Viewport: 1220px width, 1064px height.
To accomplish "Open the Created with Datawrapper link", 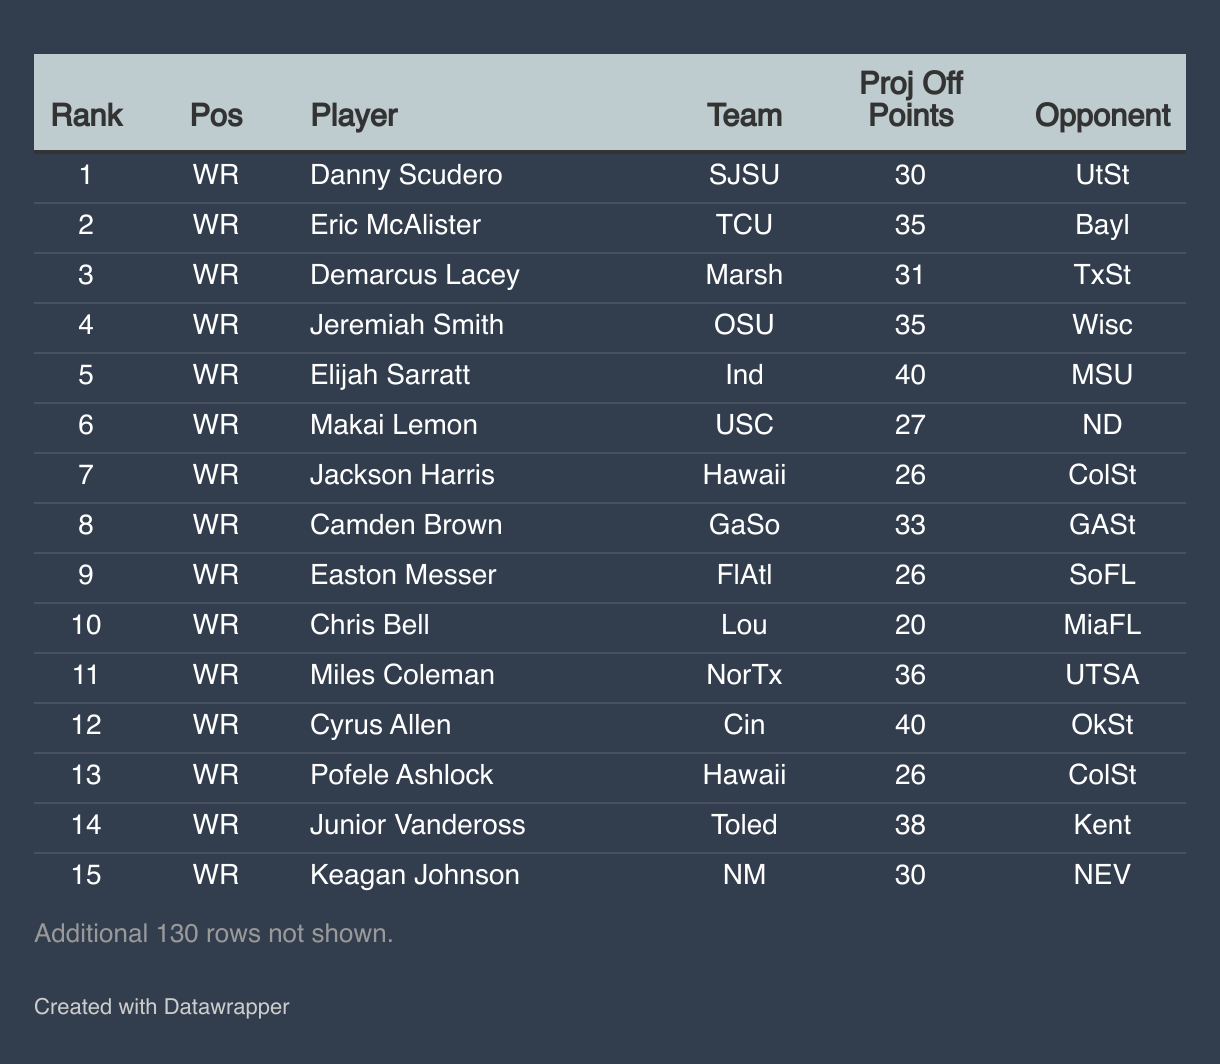I will coord(161,1006).
